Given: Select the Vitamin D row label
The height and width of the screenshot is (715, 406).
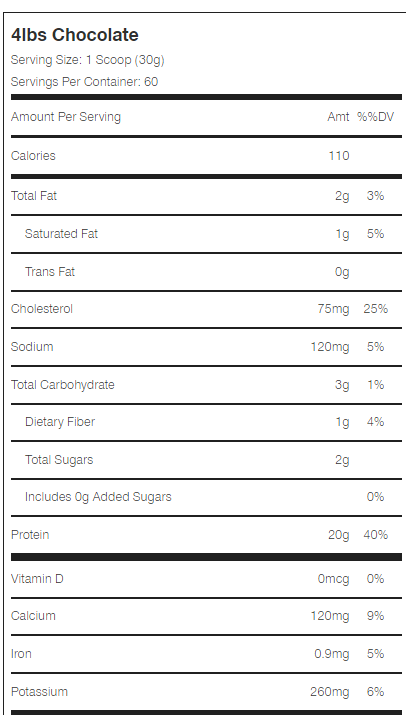Looking at the screenshot, I should pos(37,579).
